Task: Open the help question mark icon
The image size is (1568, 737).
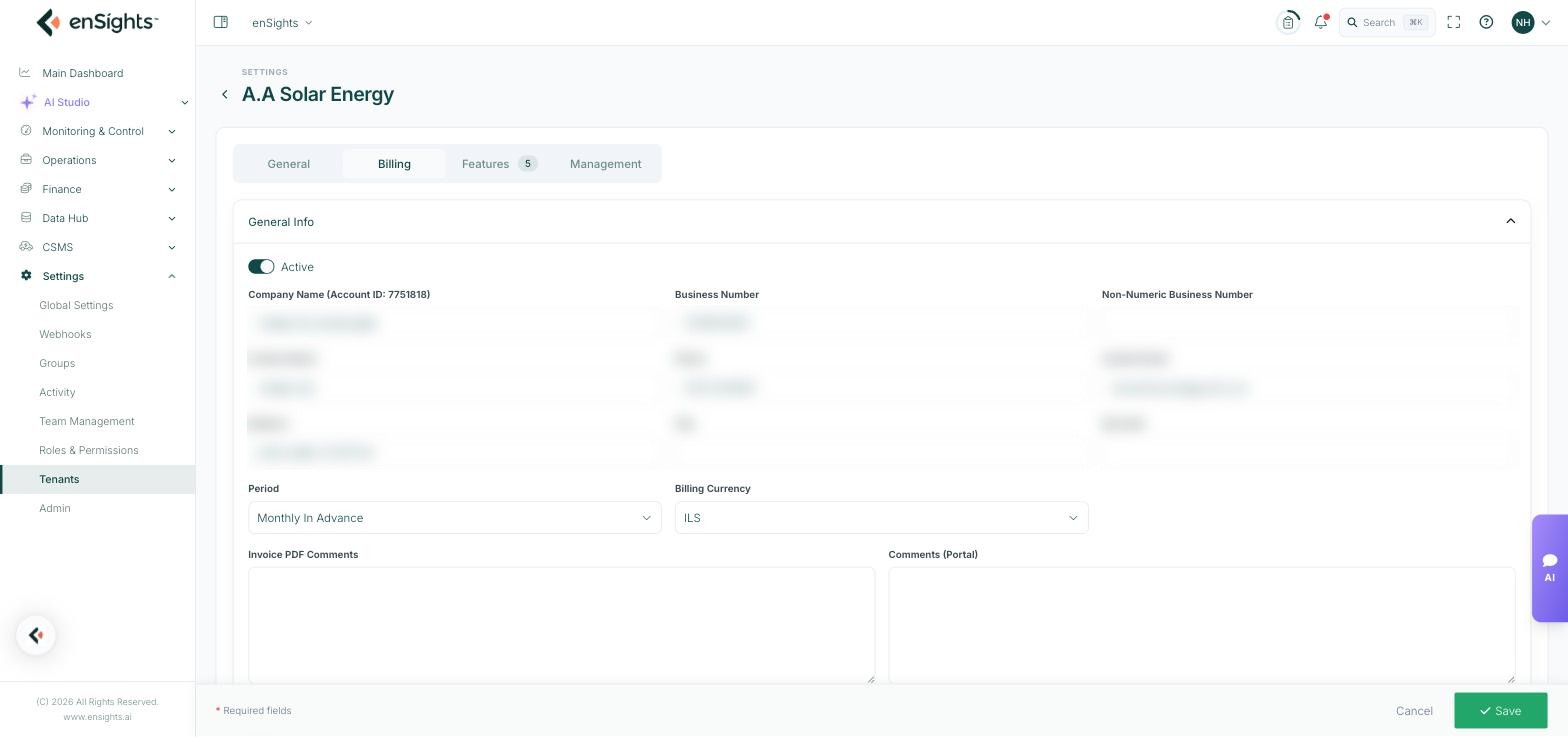Action: point(1486,22)
